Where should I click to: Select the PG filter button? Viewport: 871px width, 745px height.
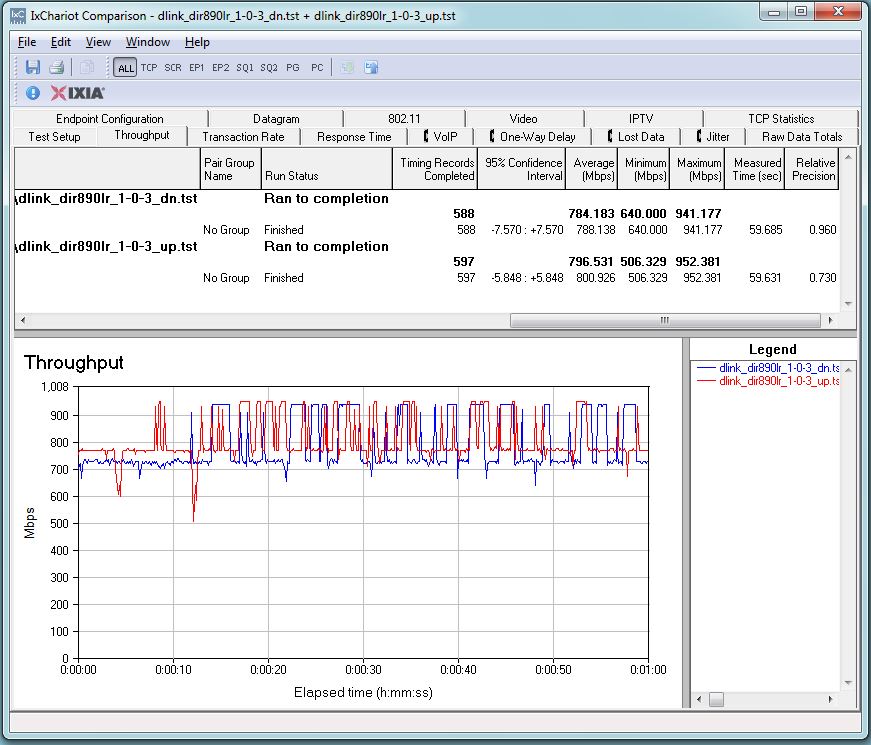[x=293, y=68]
